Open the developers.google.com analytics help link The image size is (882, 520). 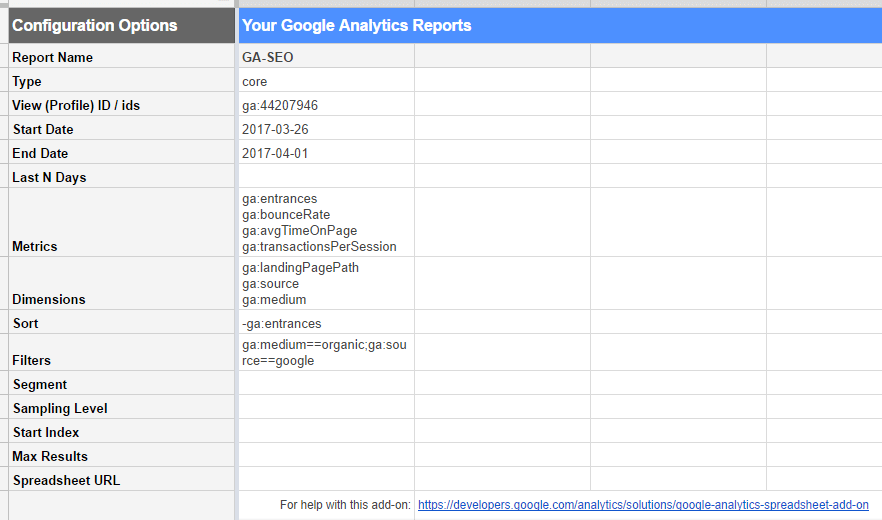[x=642, y=505]
